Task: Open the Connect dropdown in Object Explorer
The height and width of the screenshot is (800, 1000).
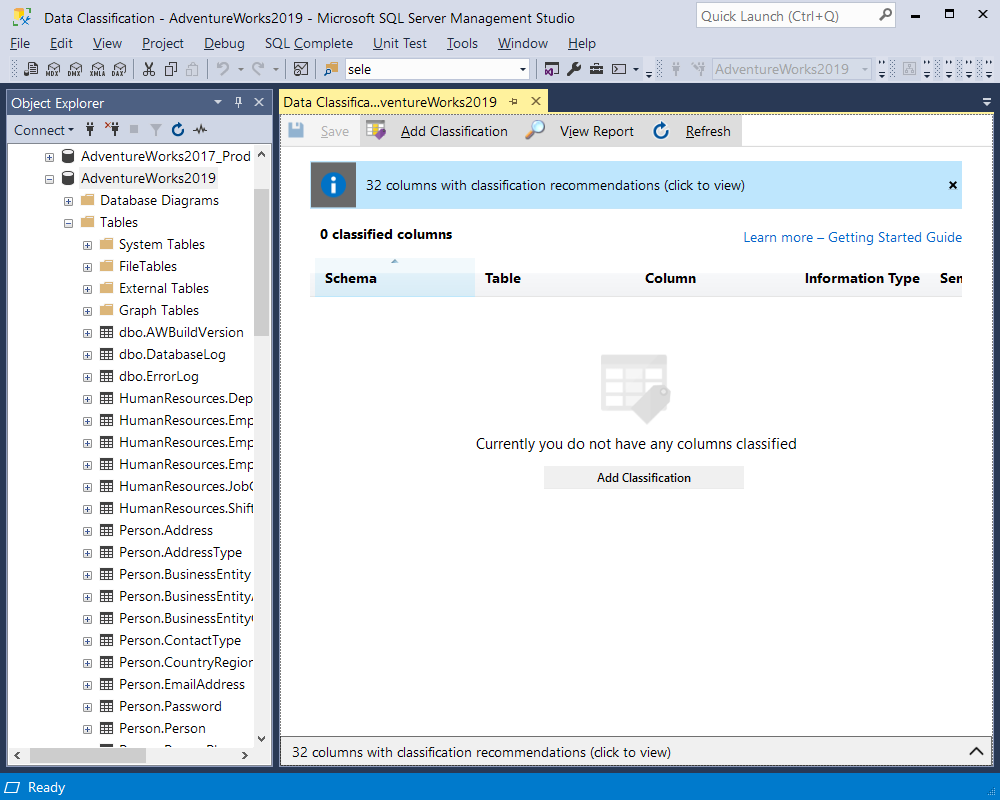Action: click(x=44, y=130)
